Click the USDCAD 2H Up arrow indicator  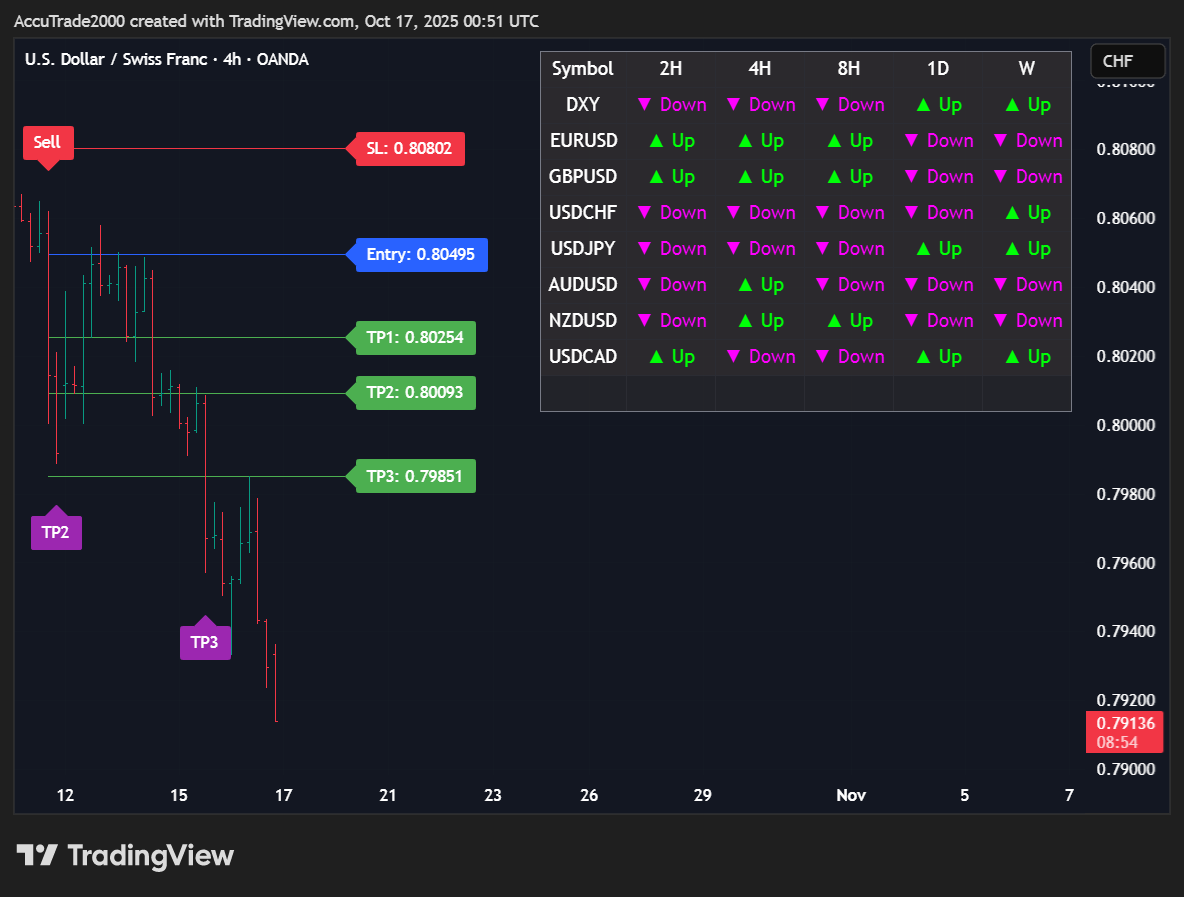coord(672,357)
